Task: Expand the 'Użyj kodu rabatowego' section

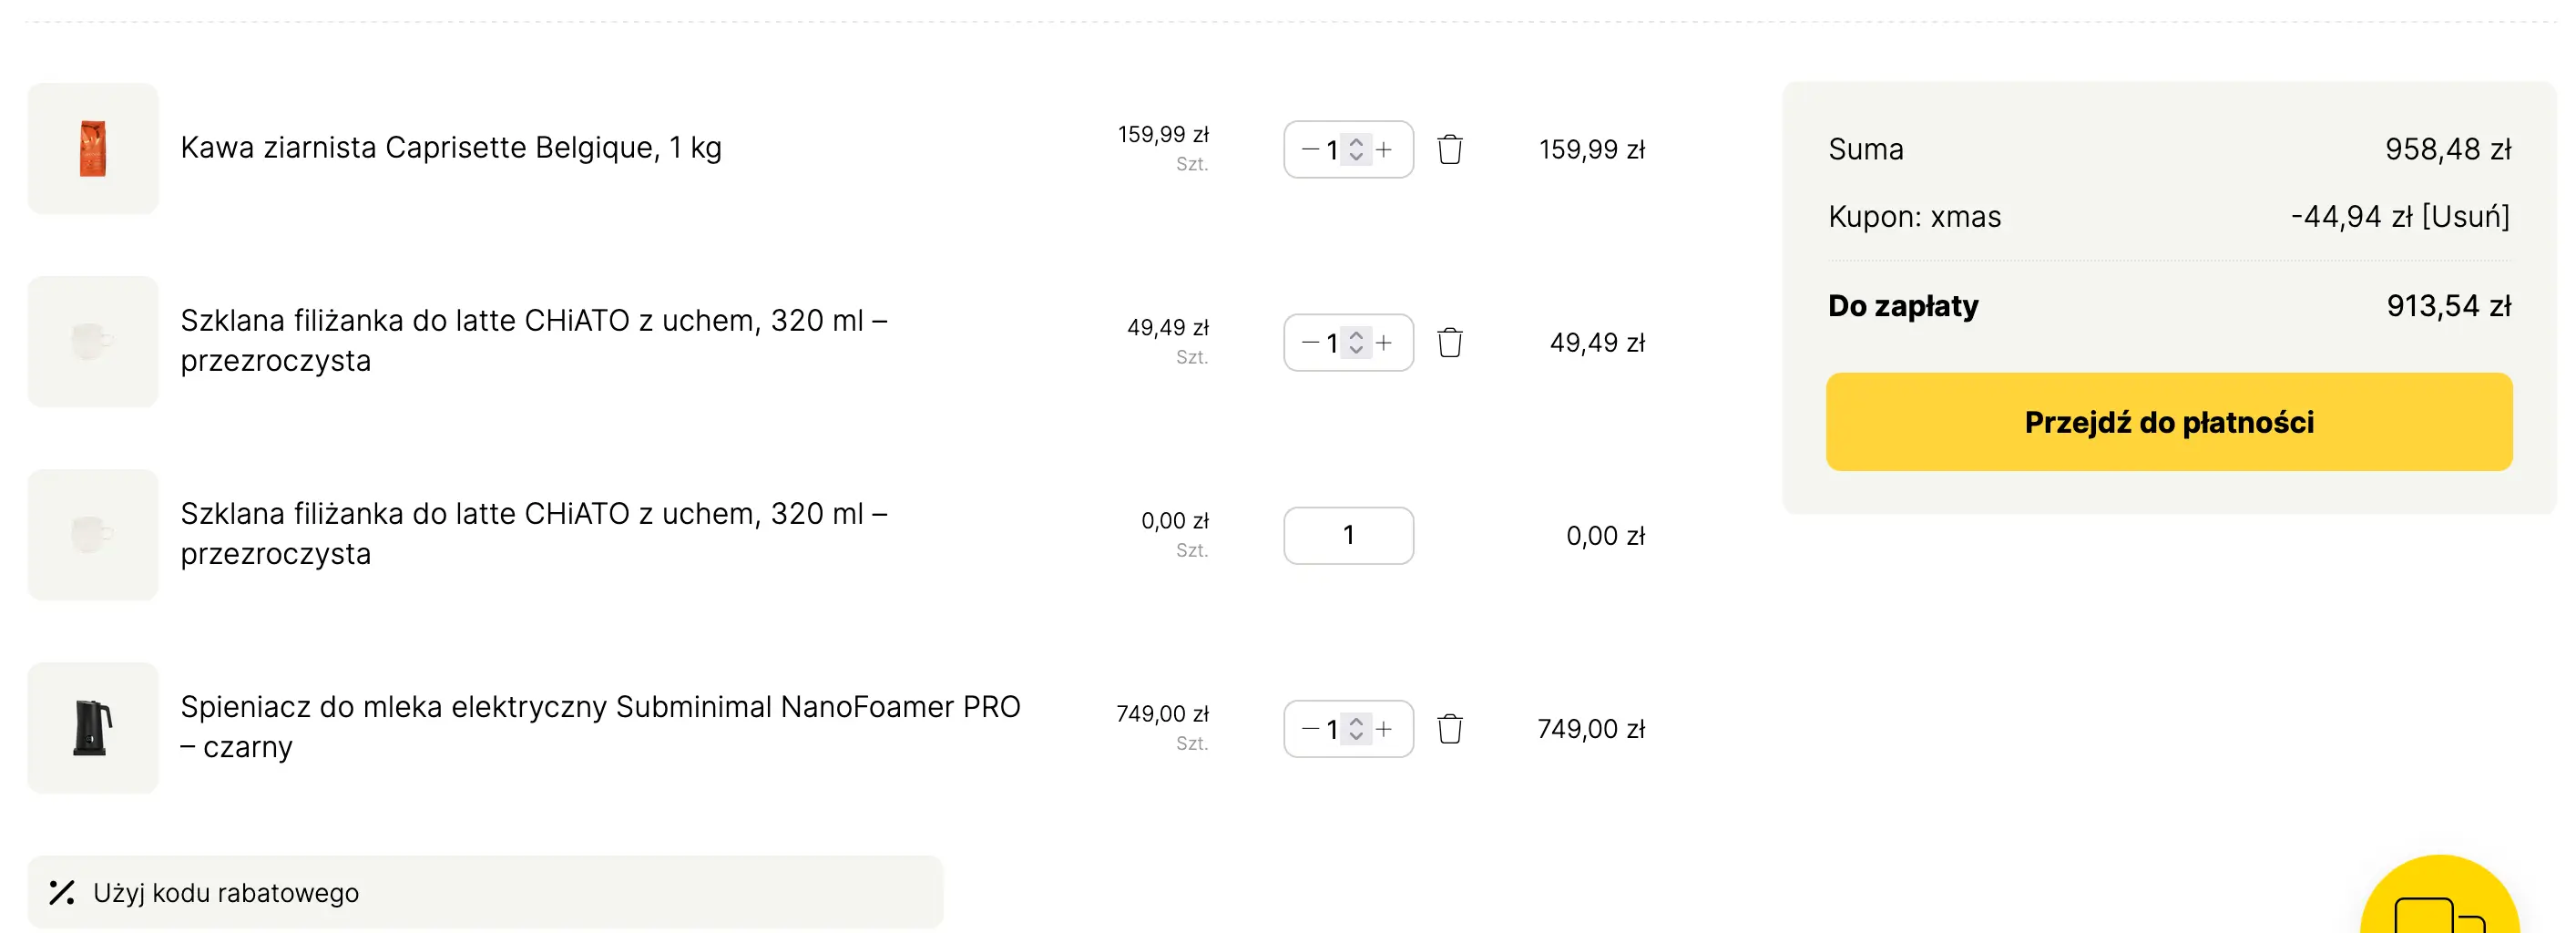Action: (226, 893)
